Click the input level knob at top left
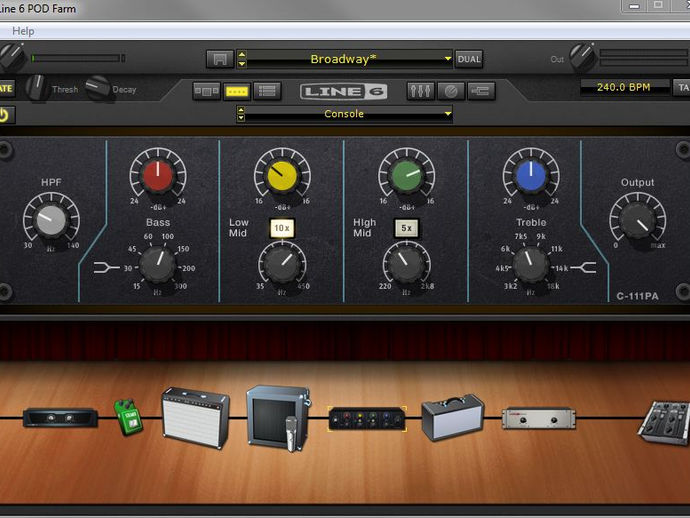 point(12,57)
